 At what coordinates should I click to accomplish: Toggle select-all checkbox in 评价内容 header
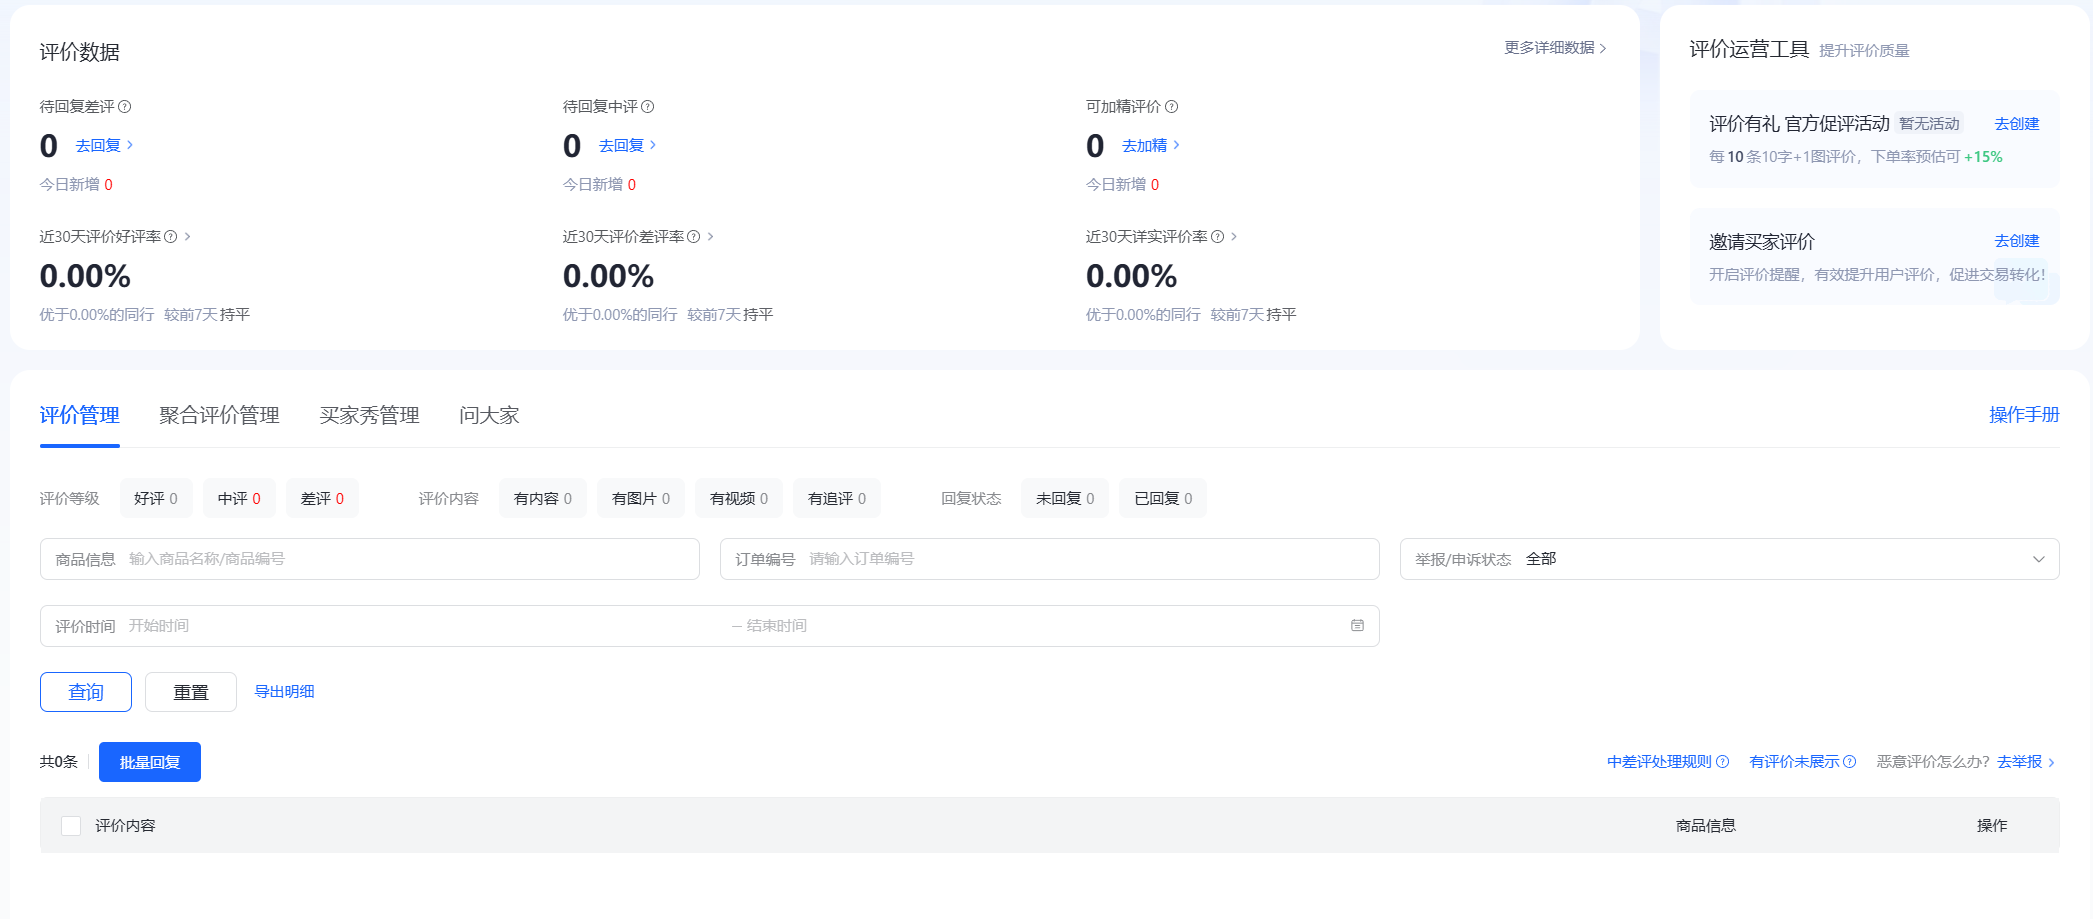[x=71, y=826]
